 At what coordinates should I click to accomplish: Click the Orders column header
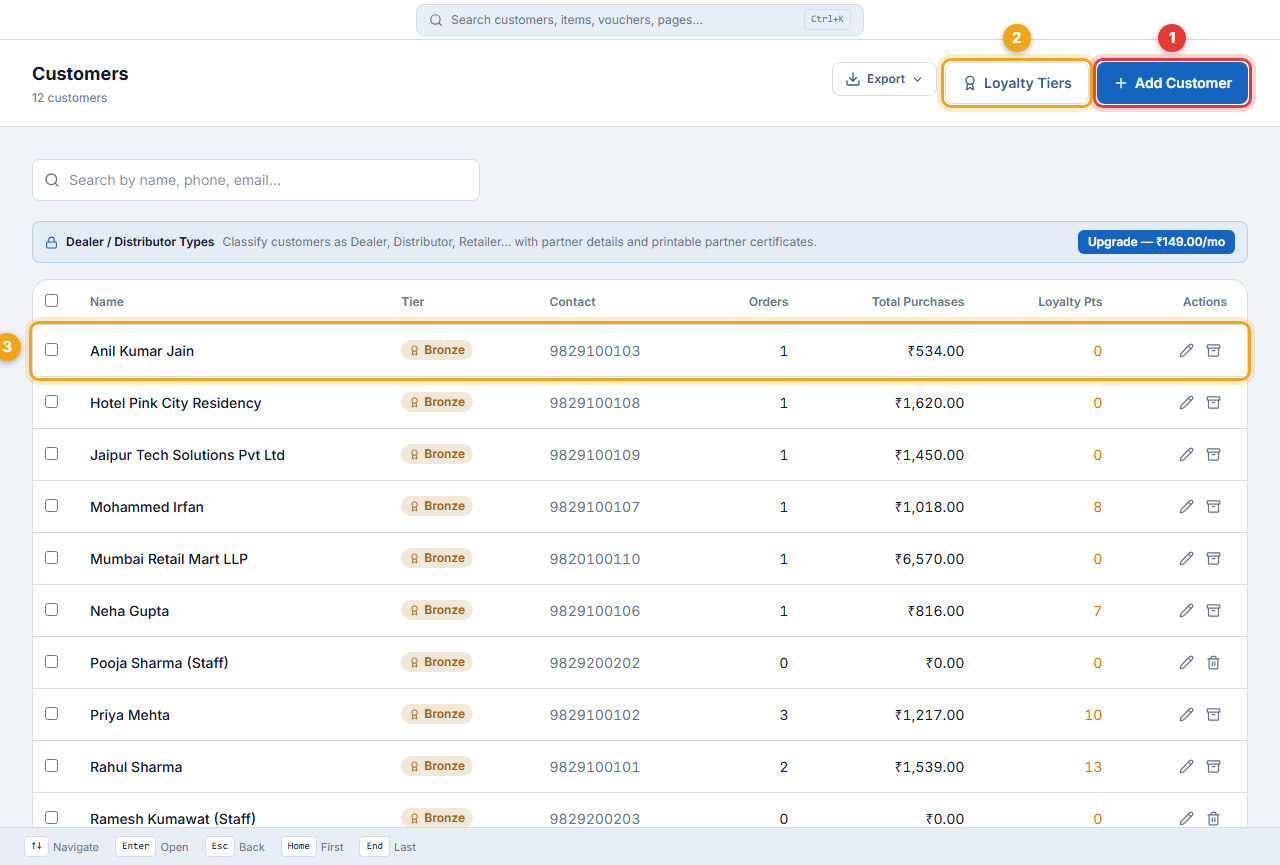[768, 302]
